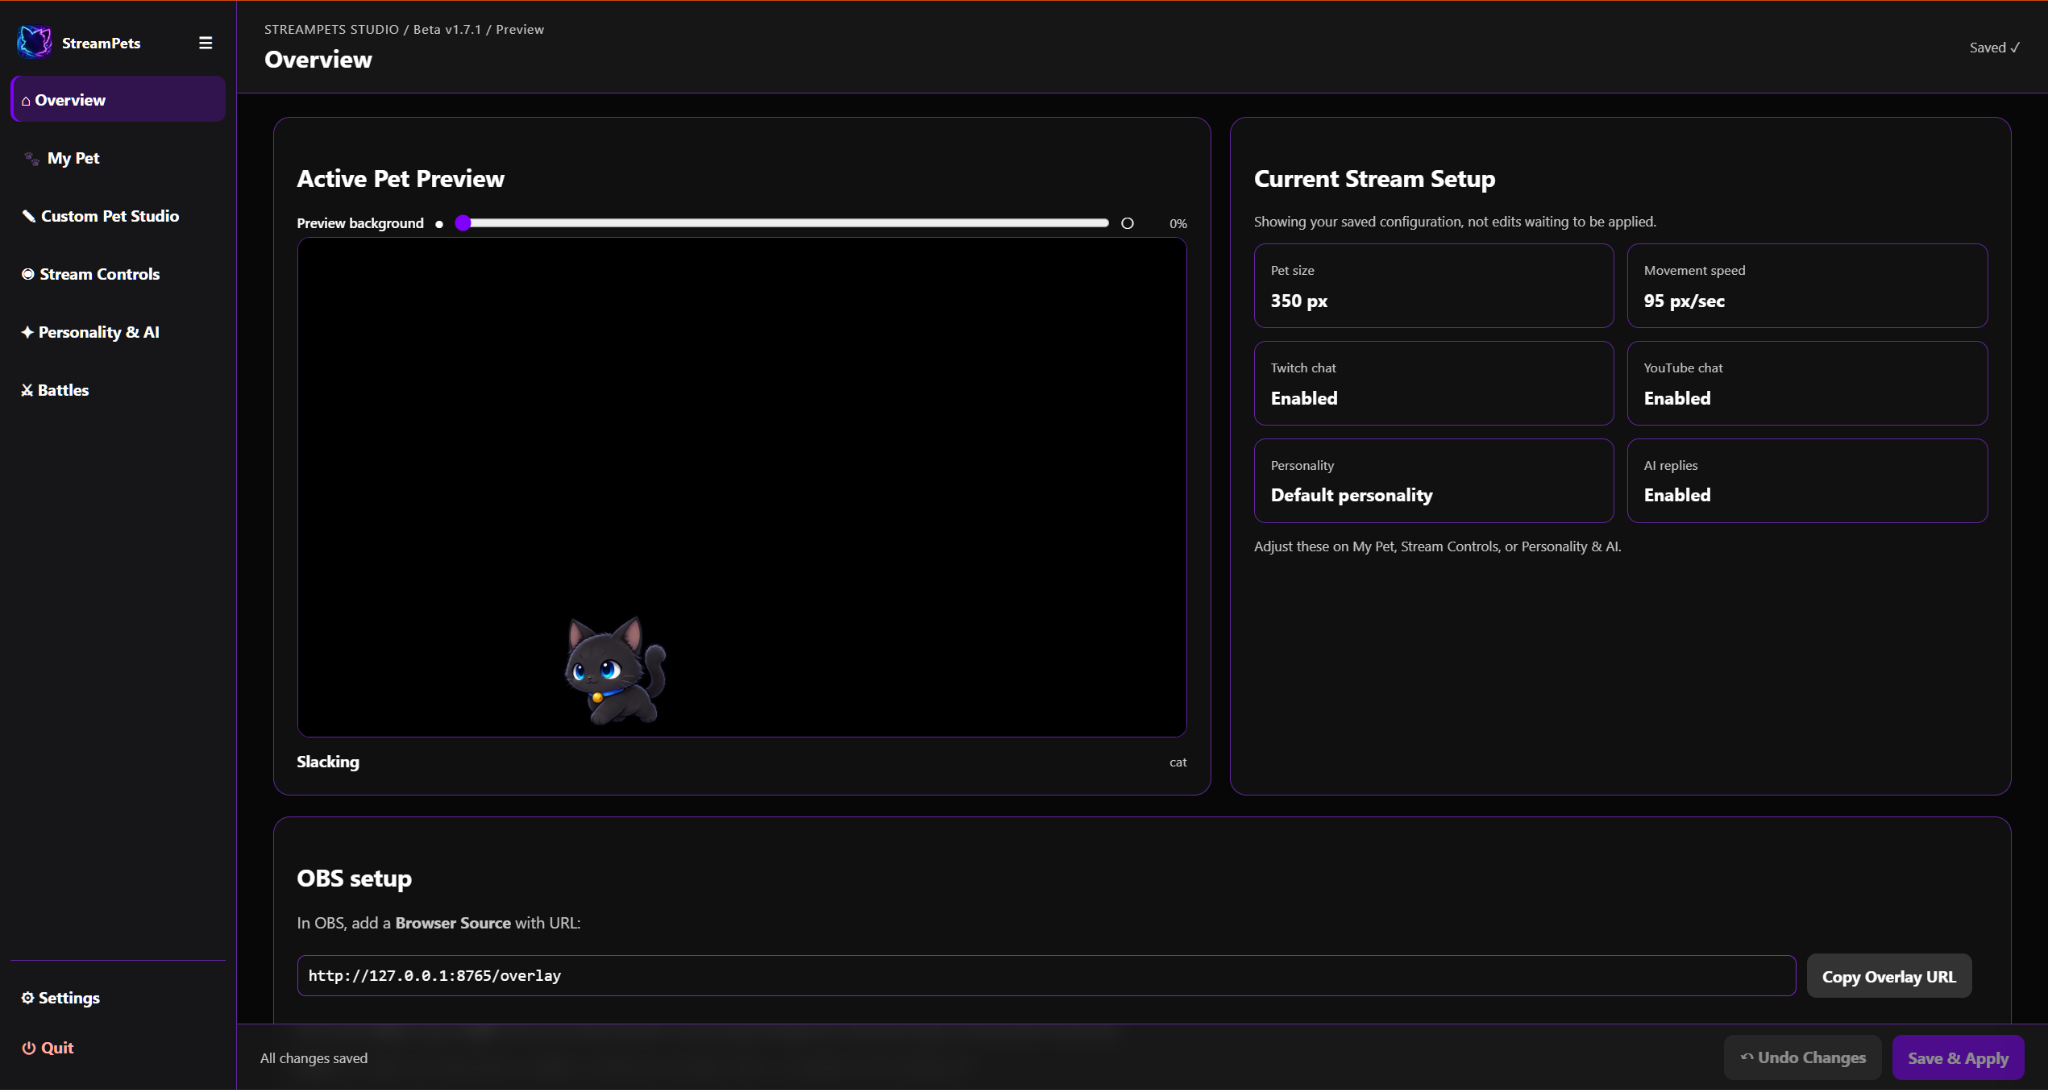Screen dimensions: 2048x1090
Task: Adjust the Preview background slider handle
Action: [x=463, y=223]
